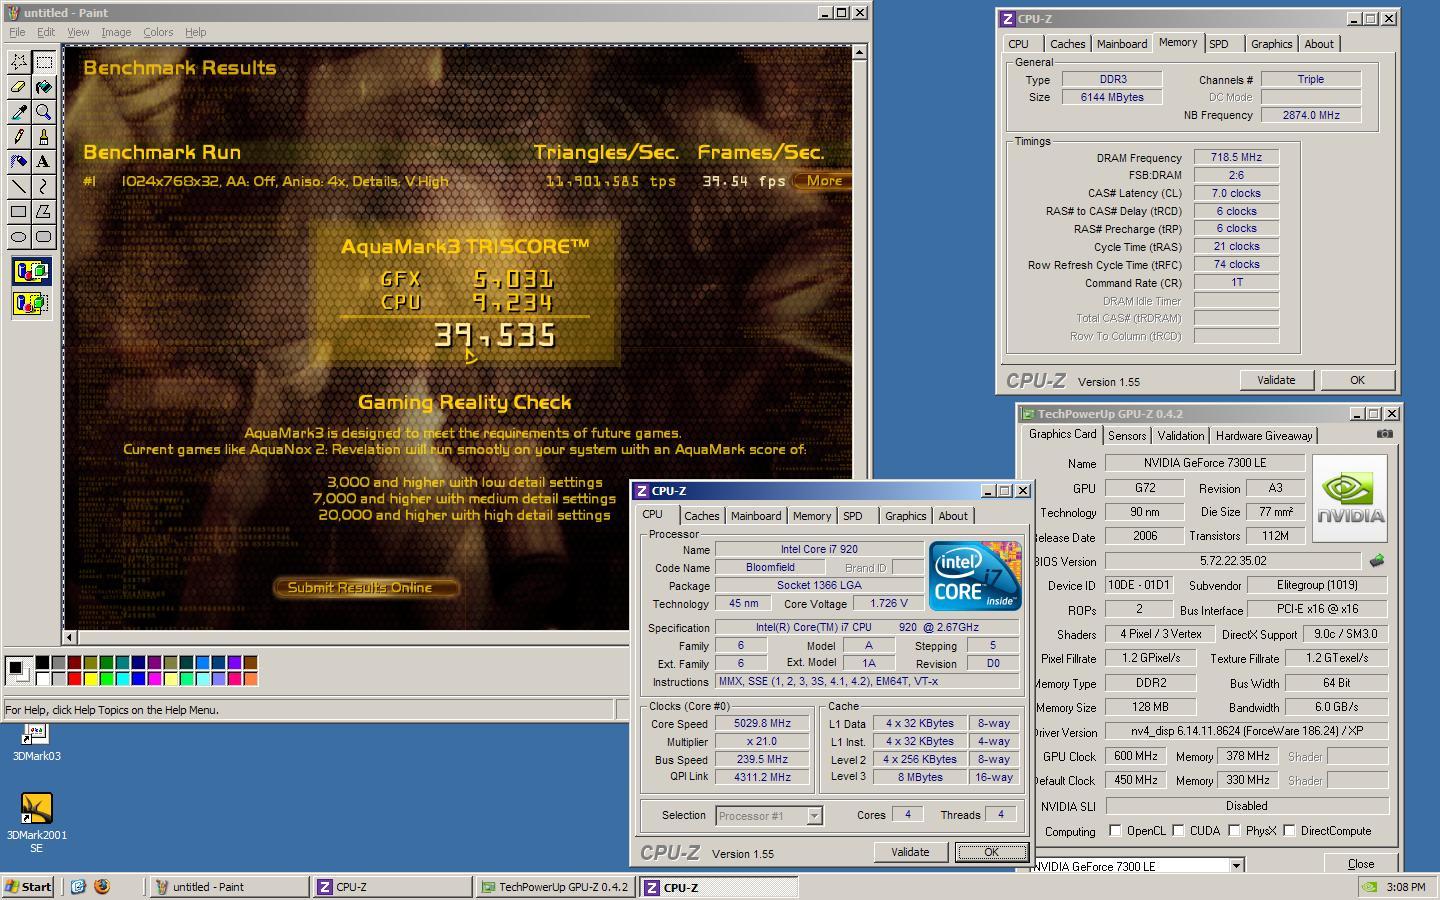The height and width of the screenshot is (900, 1440).
Task: Open the Processor #1 selection dropdown
Action: coord(814,816)
